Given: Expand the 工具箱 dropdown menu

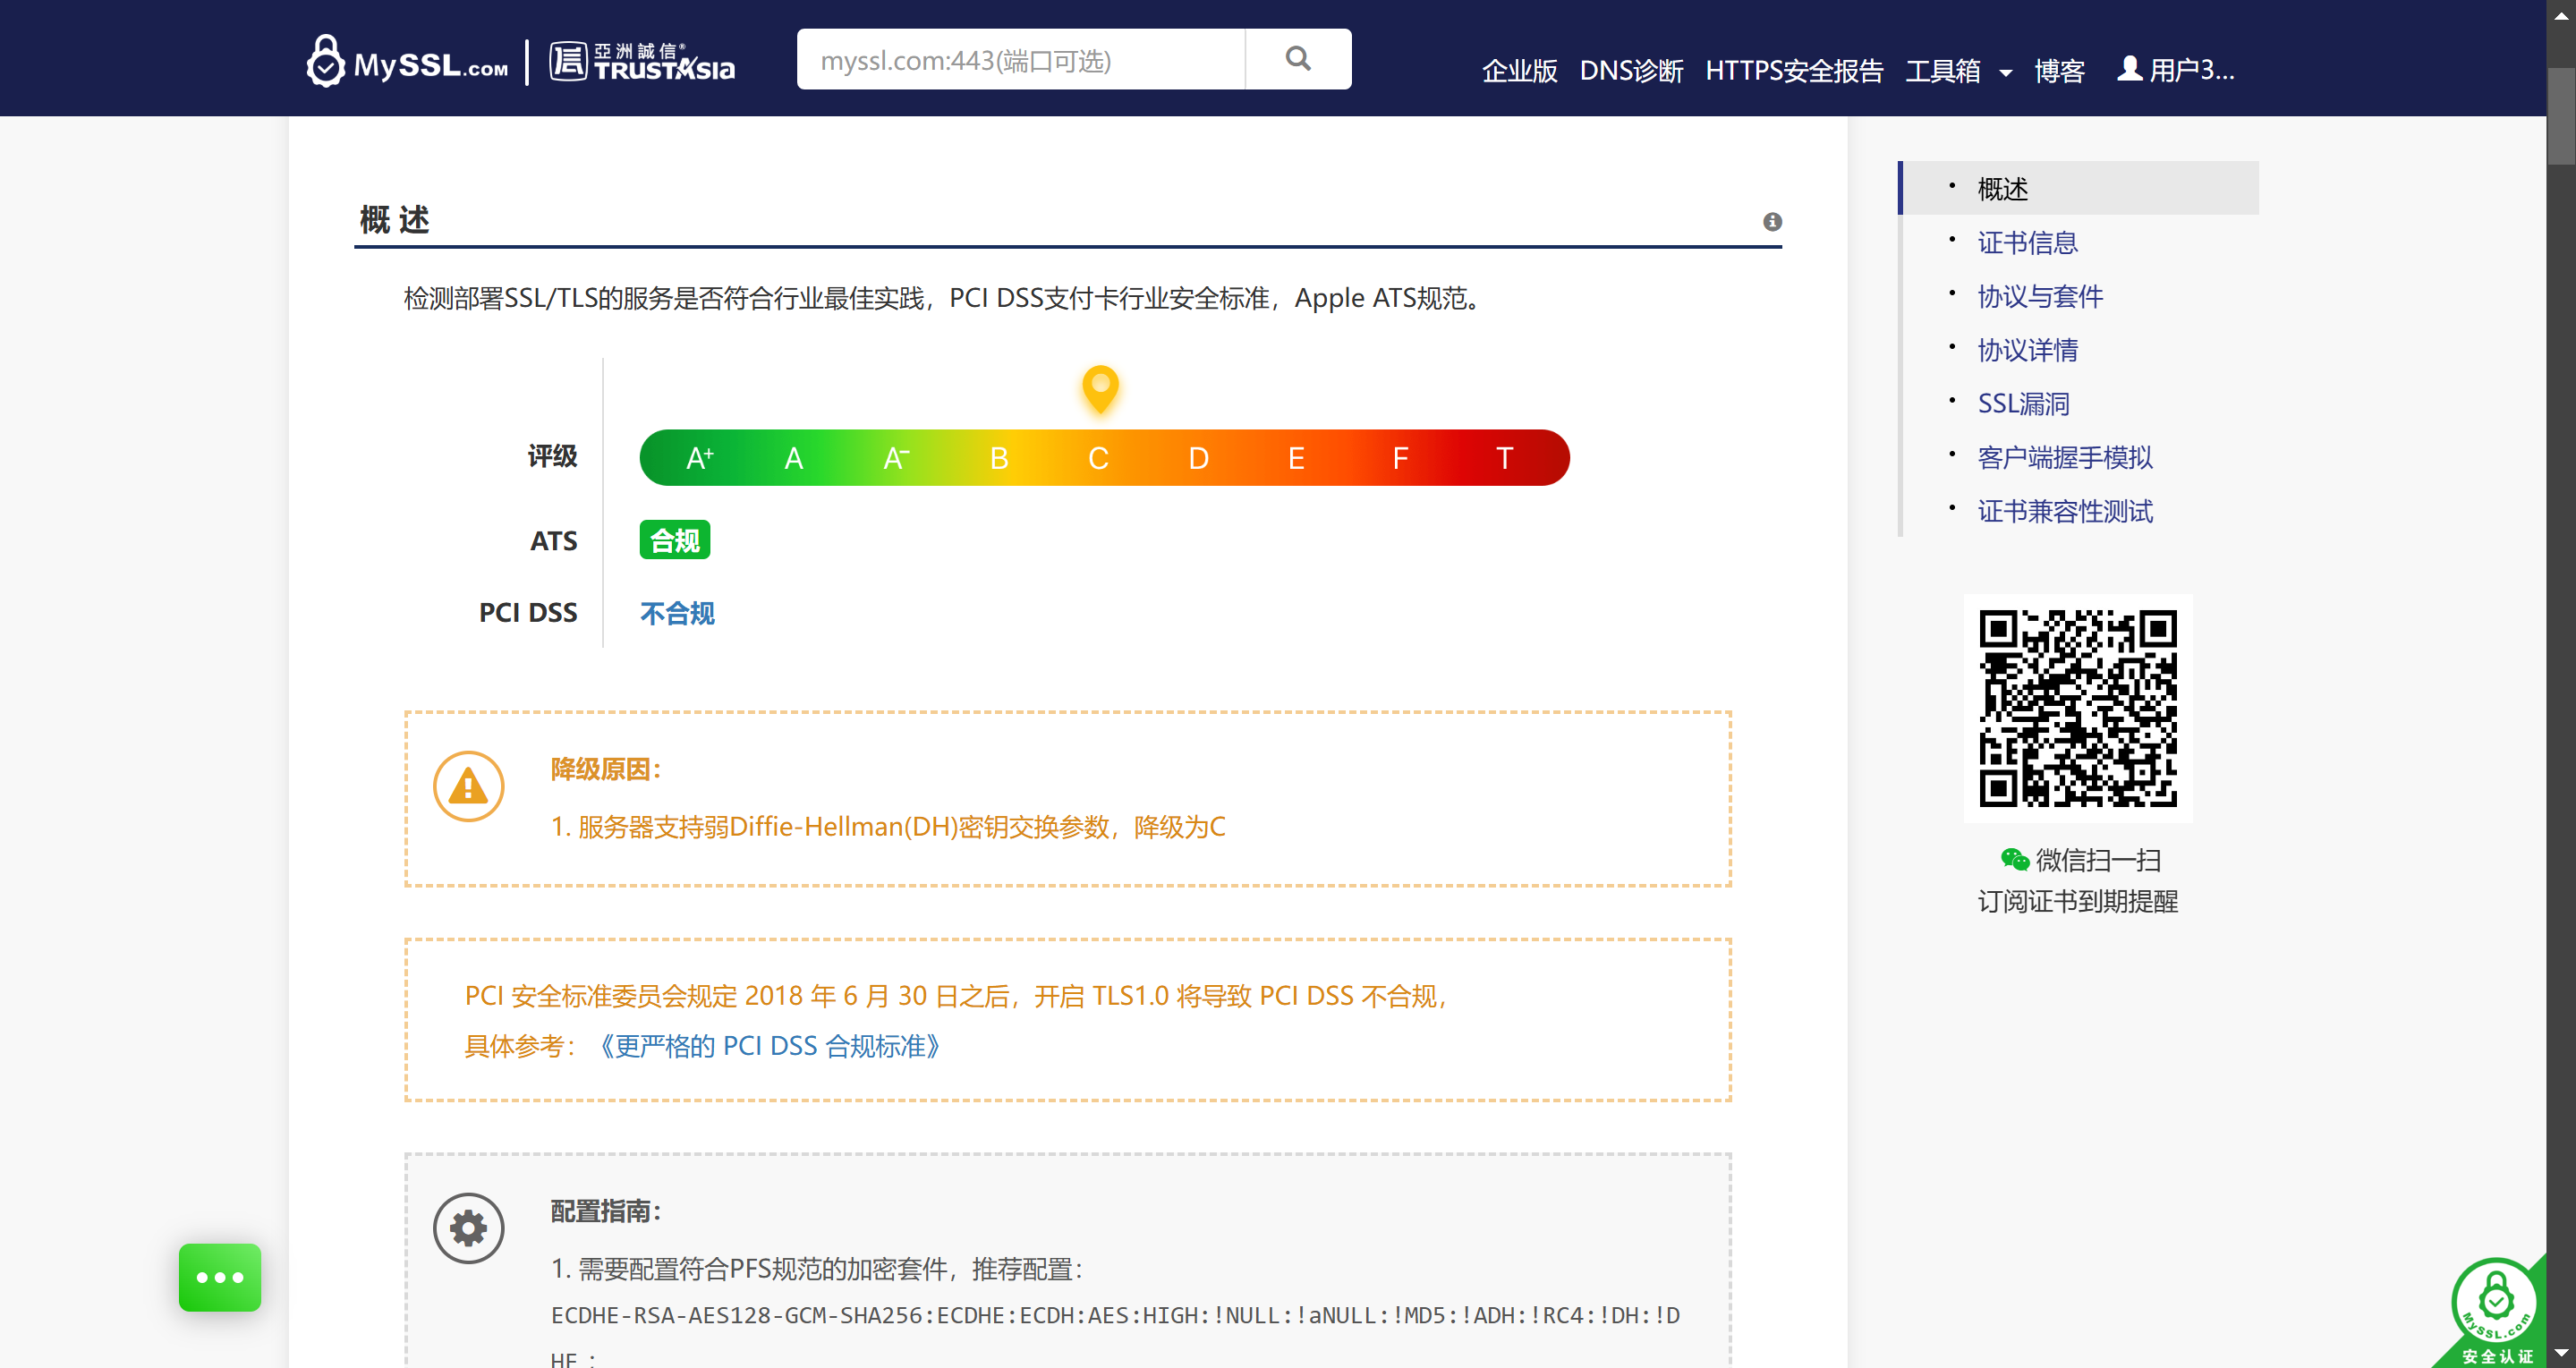Looking at the screenshot, I should tap(1957, 71).
